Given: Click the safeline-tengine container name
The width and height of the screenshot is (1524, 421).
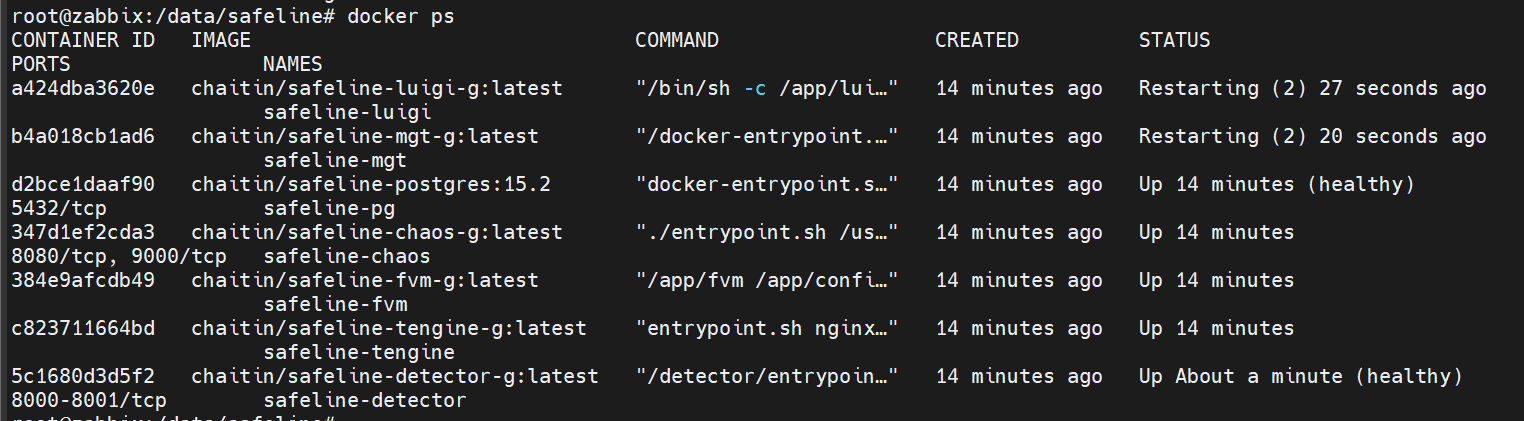Looking at the screenshot, I should click(x=359, y=352).
